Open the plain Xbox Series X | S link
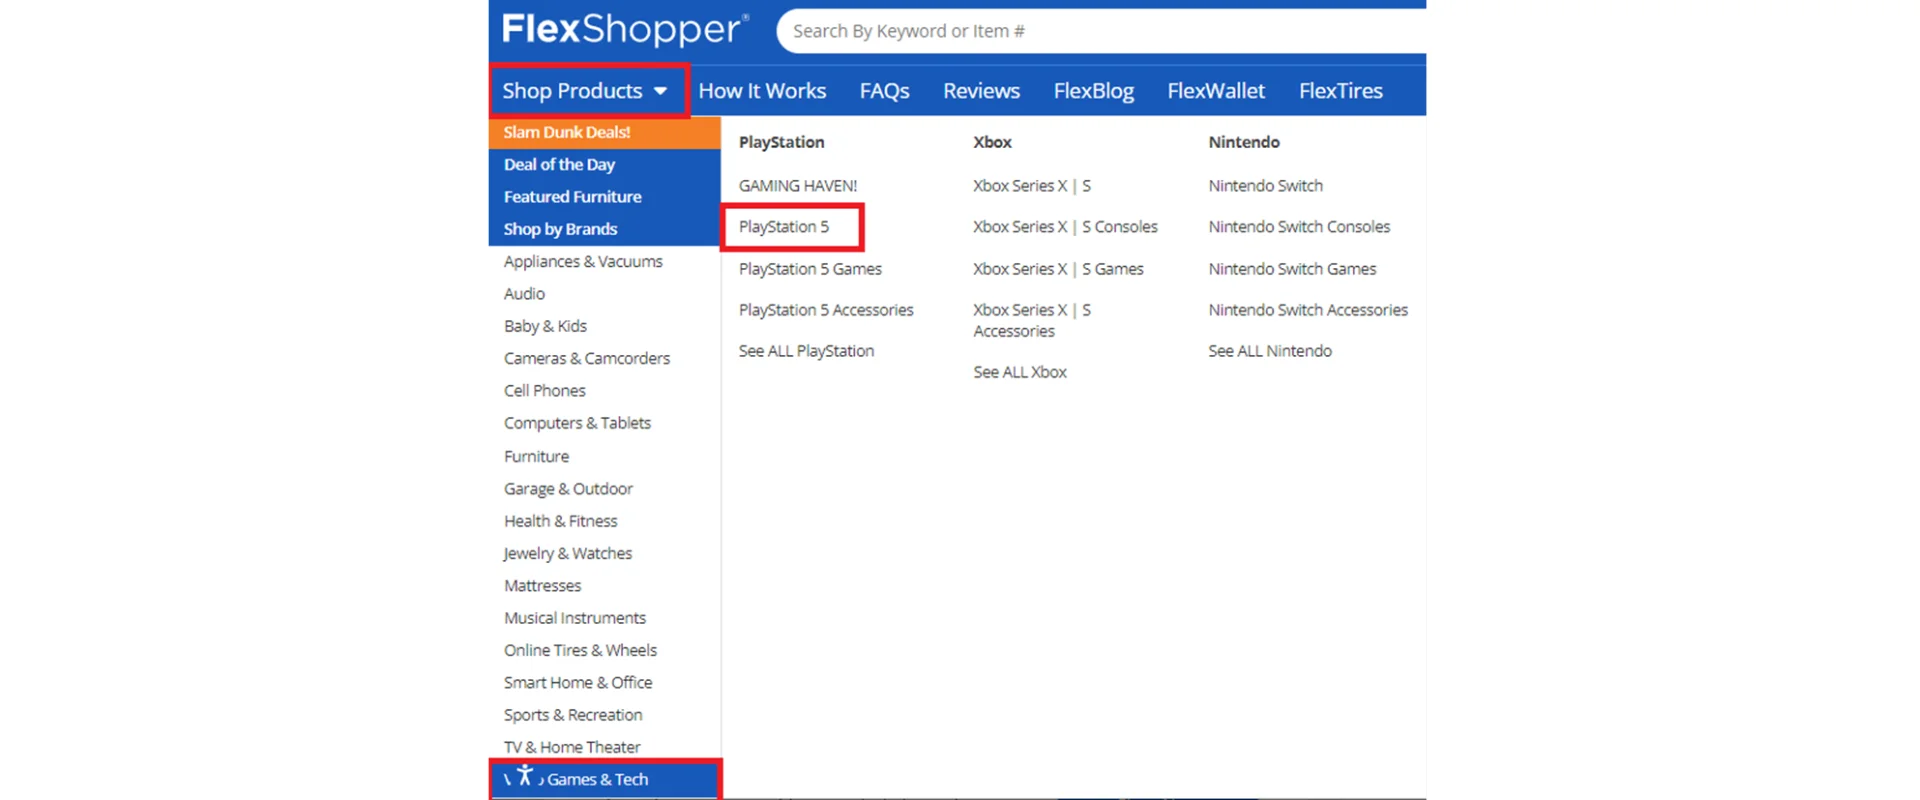 tap(1032, 186)
